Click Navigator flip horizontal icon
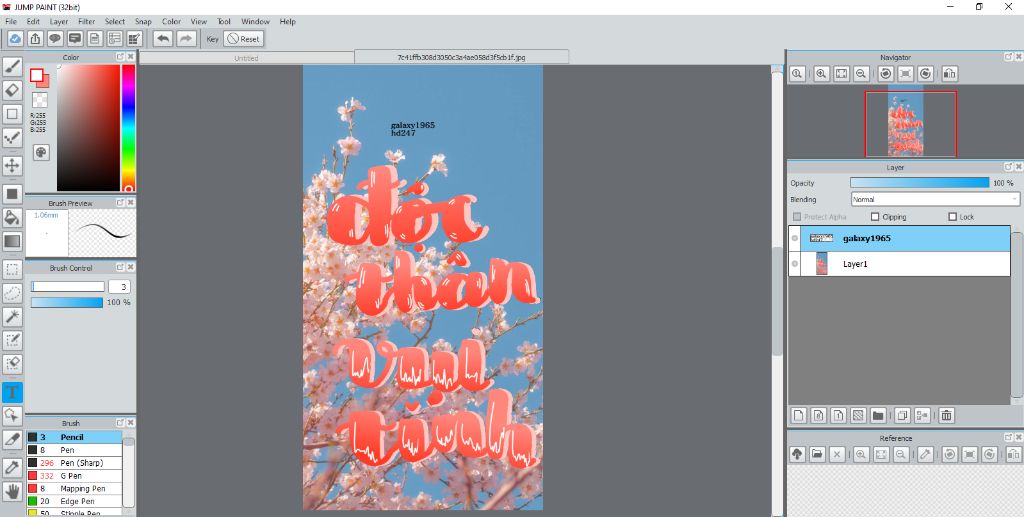The height and width of the screenshot is (517, 1024). click(x=950, y=74)
